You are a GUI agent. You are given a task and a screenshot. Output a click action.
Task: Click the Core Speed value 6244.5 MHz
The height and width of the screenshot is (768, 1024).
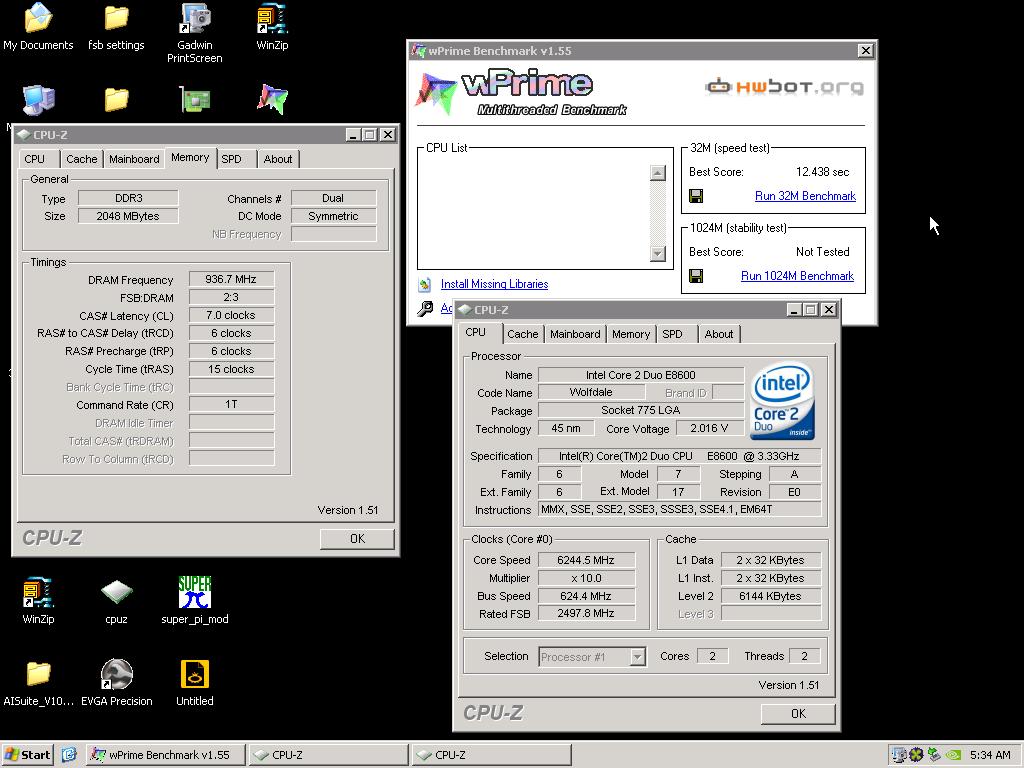click(586, 560)
